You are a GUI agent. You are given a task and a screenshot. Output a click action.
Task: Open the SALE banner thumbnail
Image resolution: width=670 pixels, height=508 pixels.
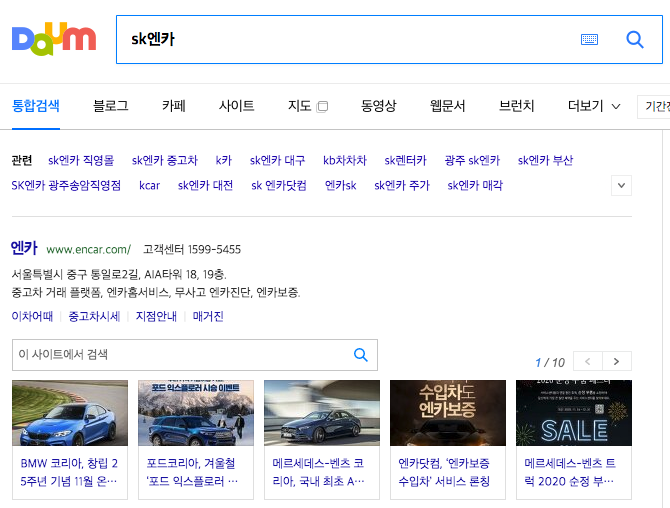(x=574, y=413)
